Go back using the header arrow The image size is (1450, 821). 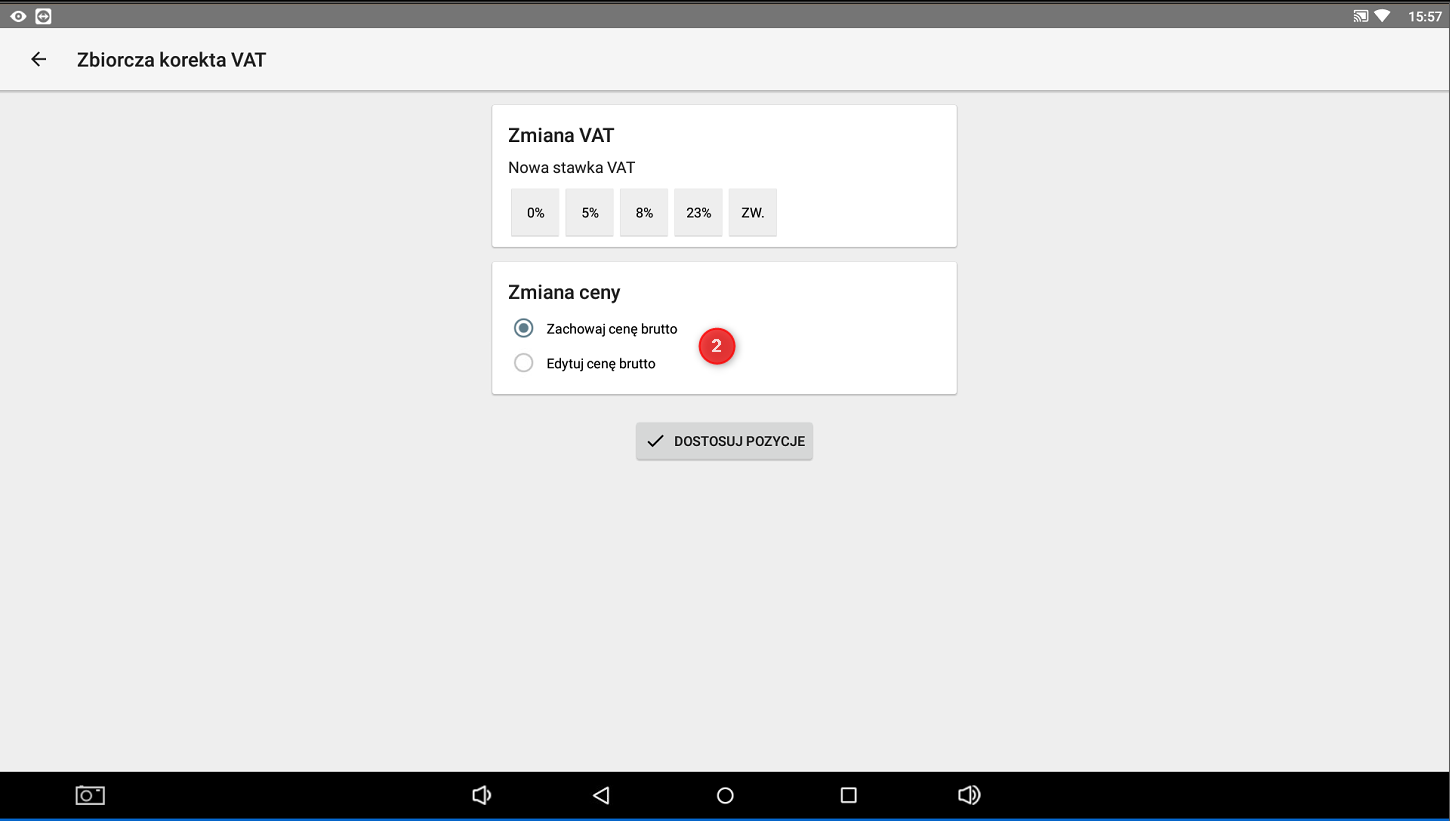click(x=39, y=60)
